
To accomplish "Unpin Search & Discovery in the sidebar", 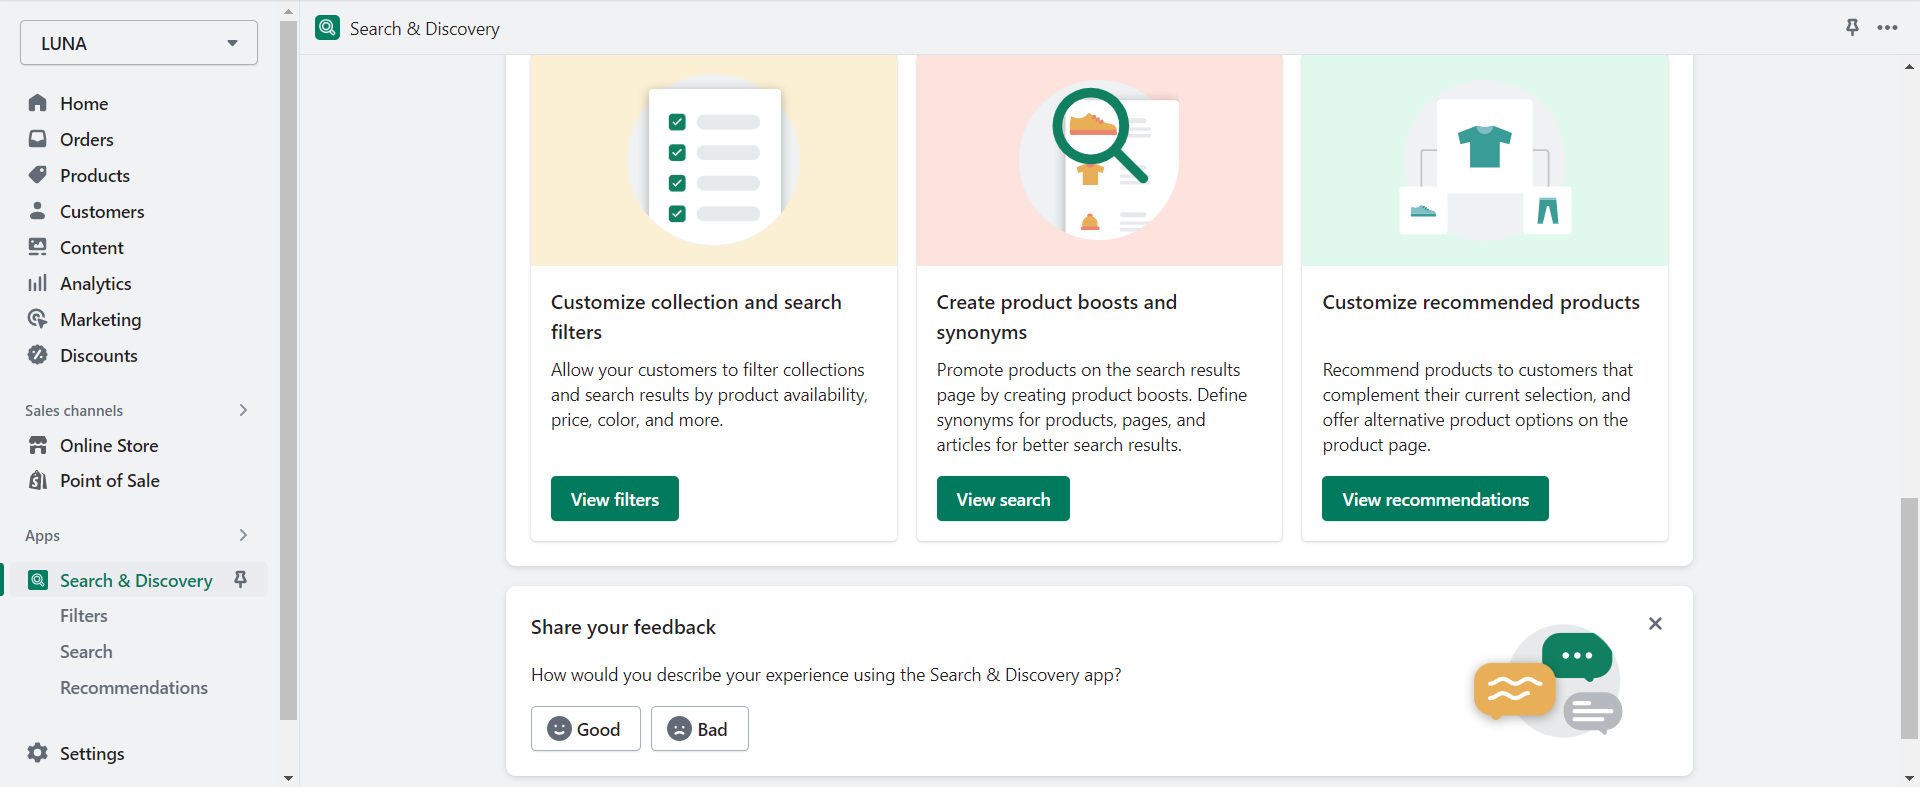I will click(x=241, y=579).
